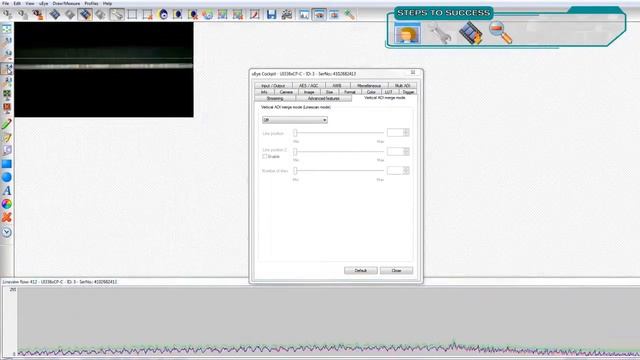Click the blue eye camera toolbar icon

[x=163, y=15]
